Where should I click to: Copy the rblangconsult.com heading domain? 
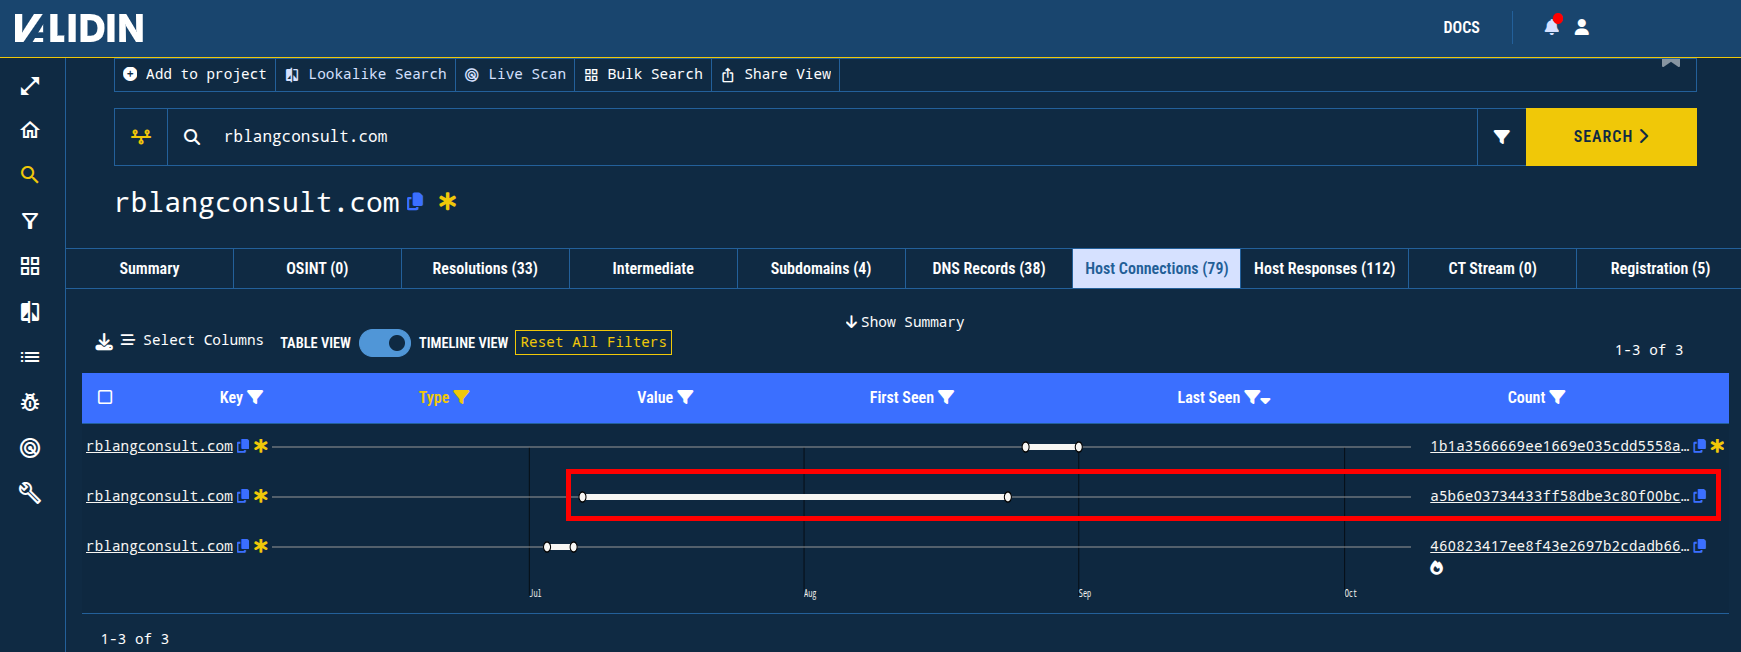416,201
